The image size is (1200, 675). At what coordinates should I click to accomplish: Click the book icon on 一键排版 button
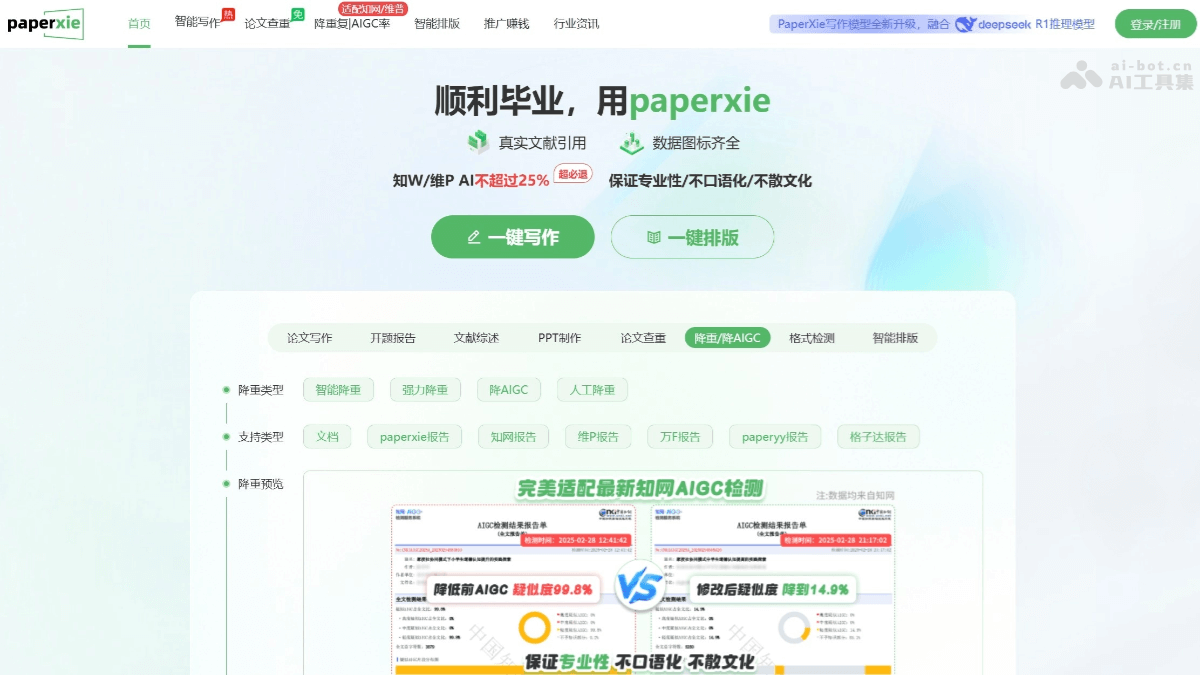tap(656, 237)
